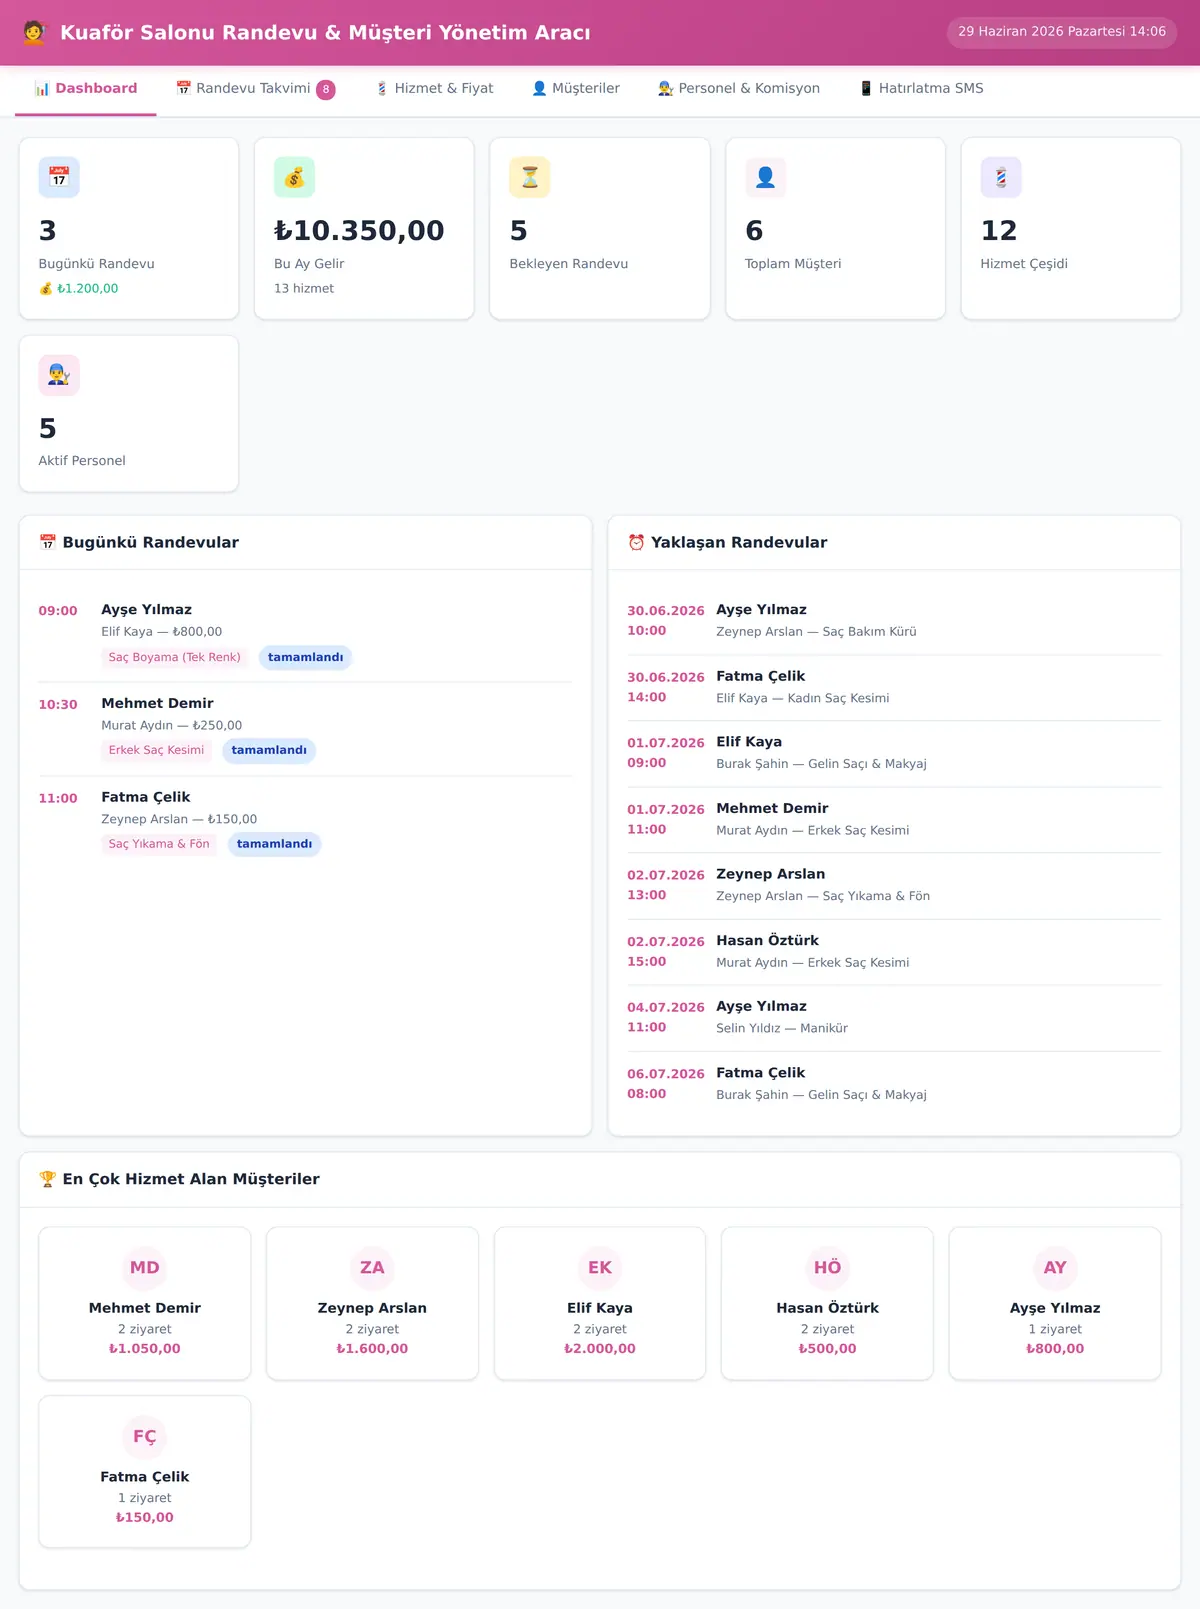1200x1609 pixels.
Task: Select the Selin Yıldız — Manikür appointment line
Action: coord(782,1028)
